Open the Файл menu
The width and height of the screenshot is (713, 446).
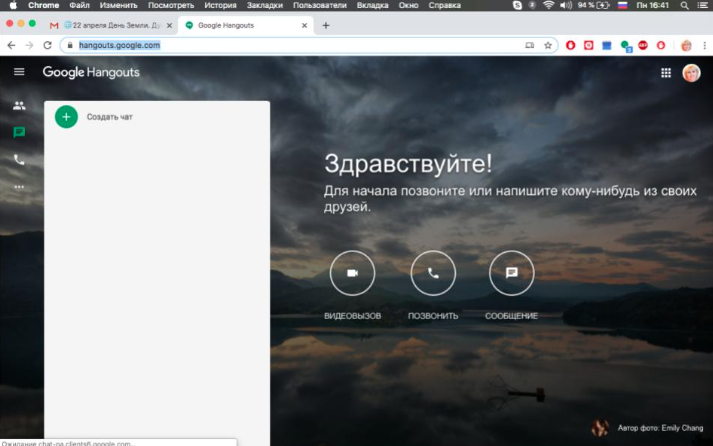point(79,5)
